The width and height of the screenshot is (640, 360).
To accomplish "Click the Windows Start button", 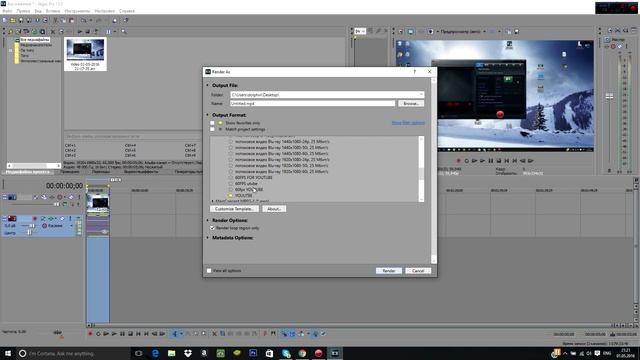I will point(7,353).
